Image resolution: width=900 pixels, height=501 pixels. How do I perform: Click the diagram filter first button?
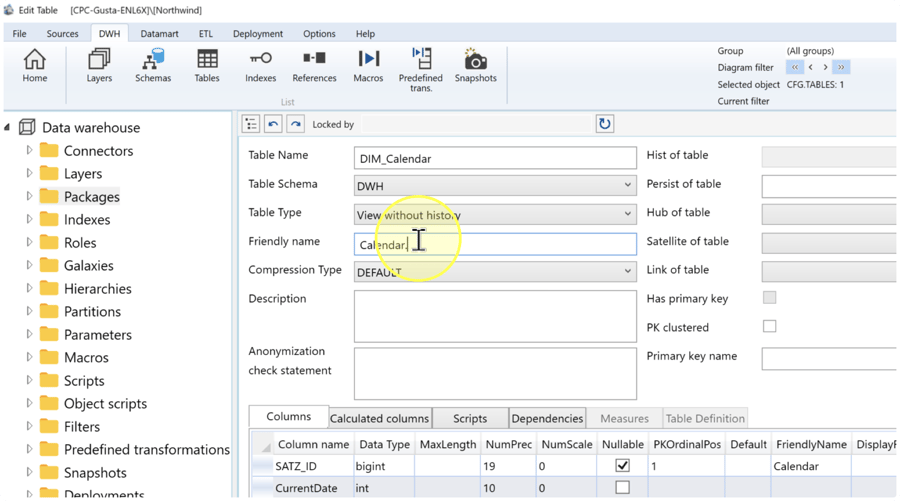795,67
